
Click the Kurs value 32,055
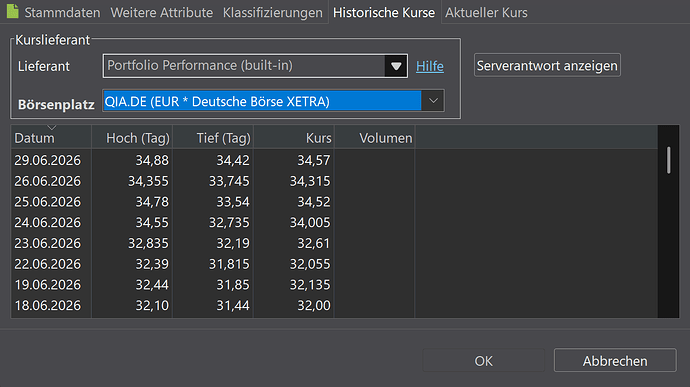(310, 264)
